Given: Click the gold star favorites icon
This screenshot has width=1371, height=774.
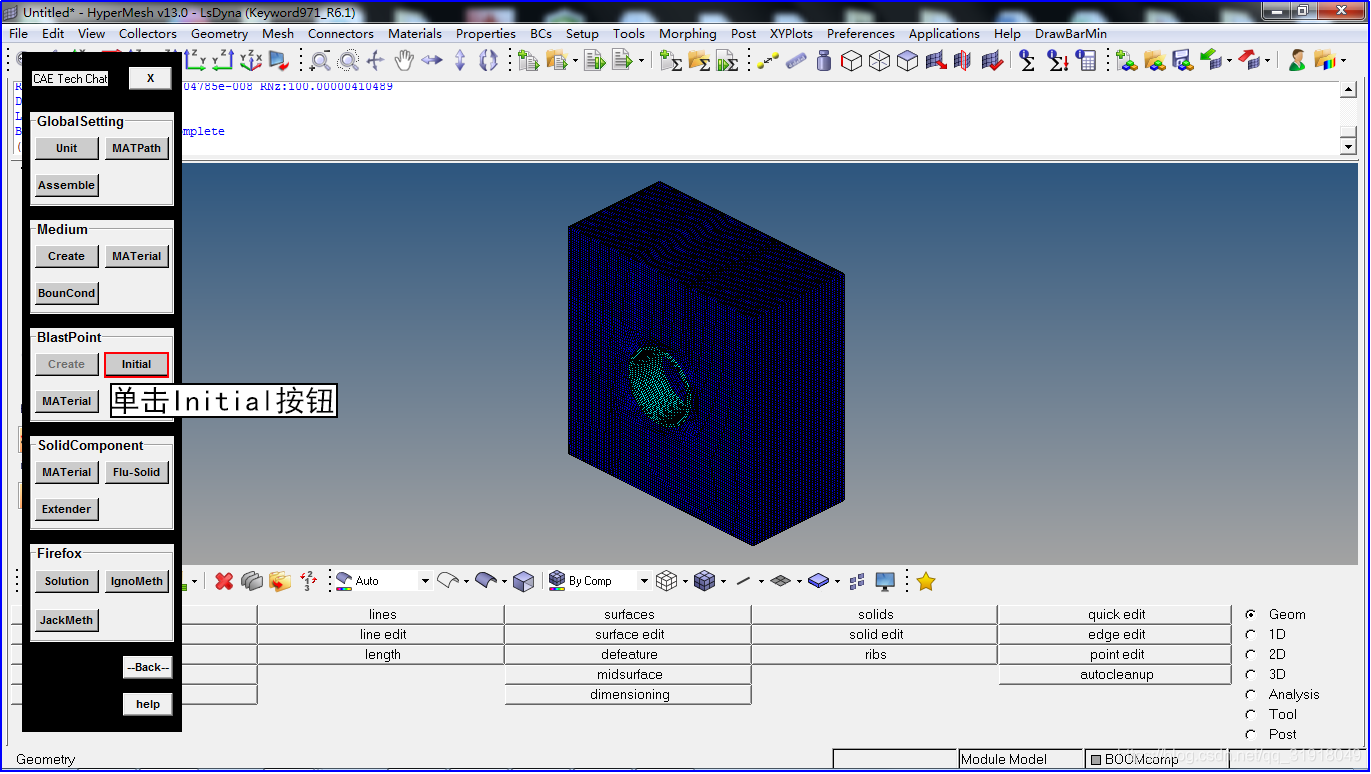Looking at the screenshot, I should coord(926,581).
